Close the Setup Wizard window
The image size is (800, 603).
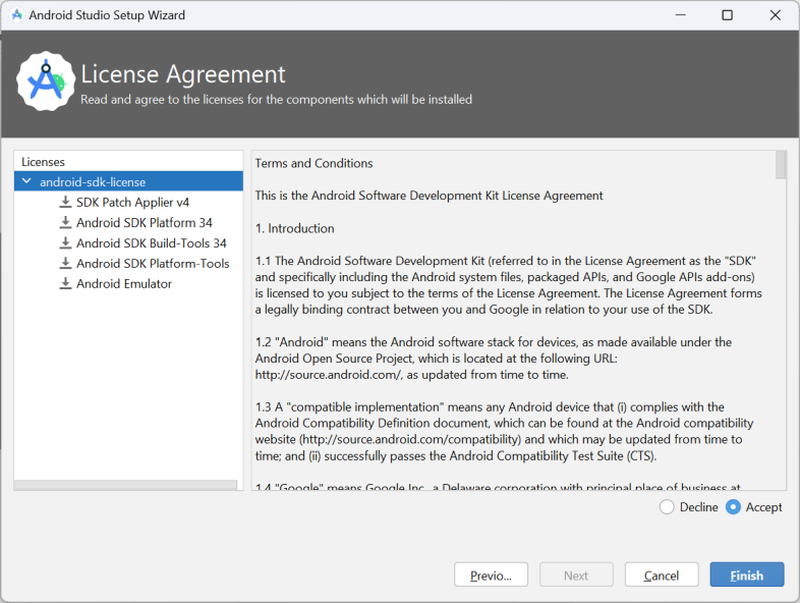[775, 15]
